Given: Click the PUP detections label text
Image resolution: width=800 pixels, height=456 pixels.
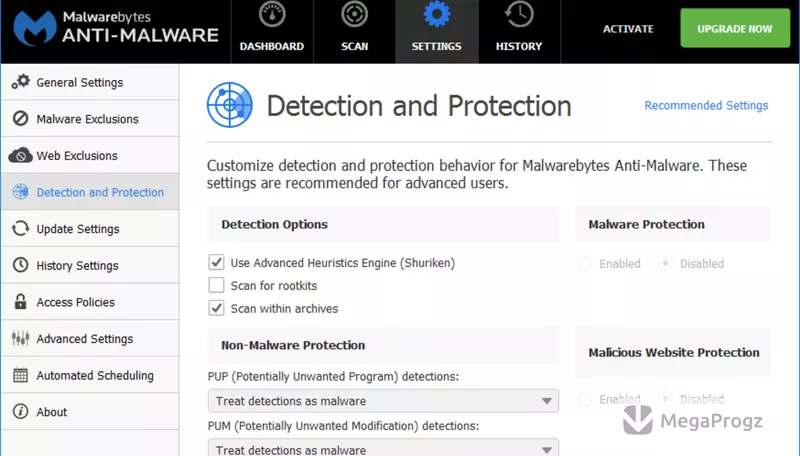Looking at the screenshot, I should pos(333,376).
